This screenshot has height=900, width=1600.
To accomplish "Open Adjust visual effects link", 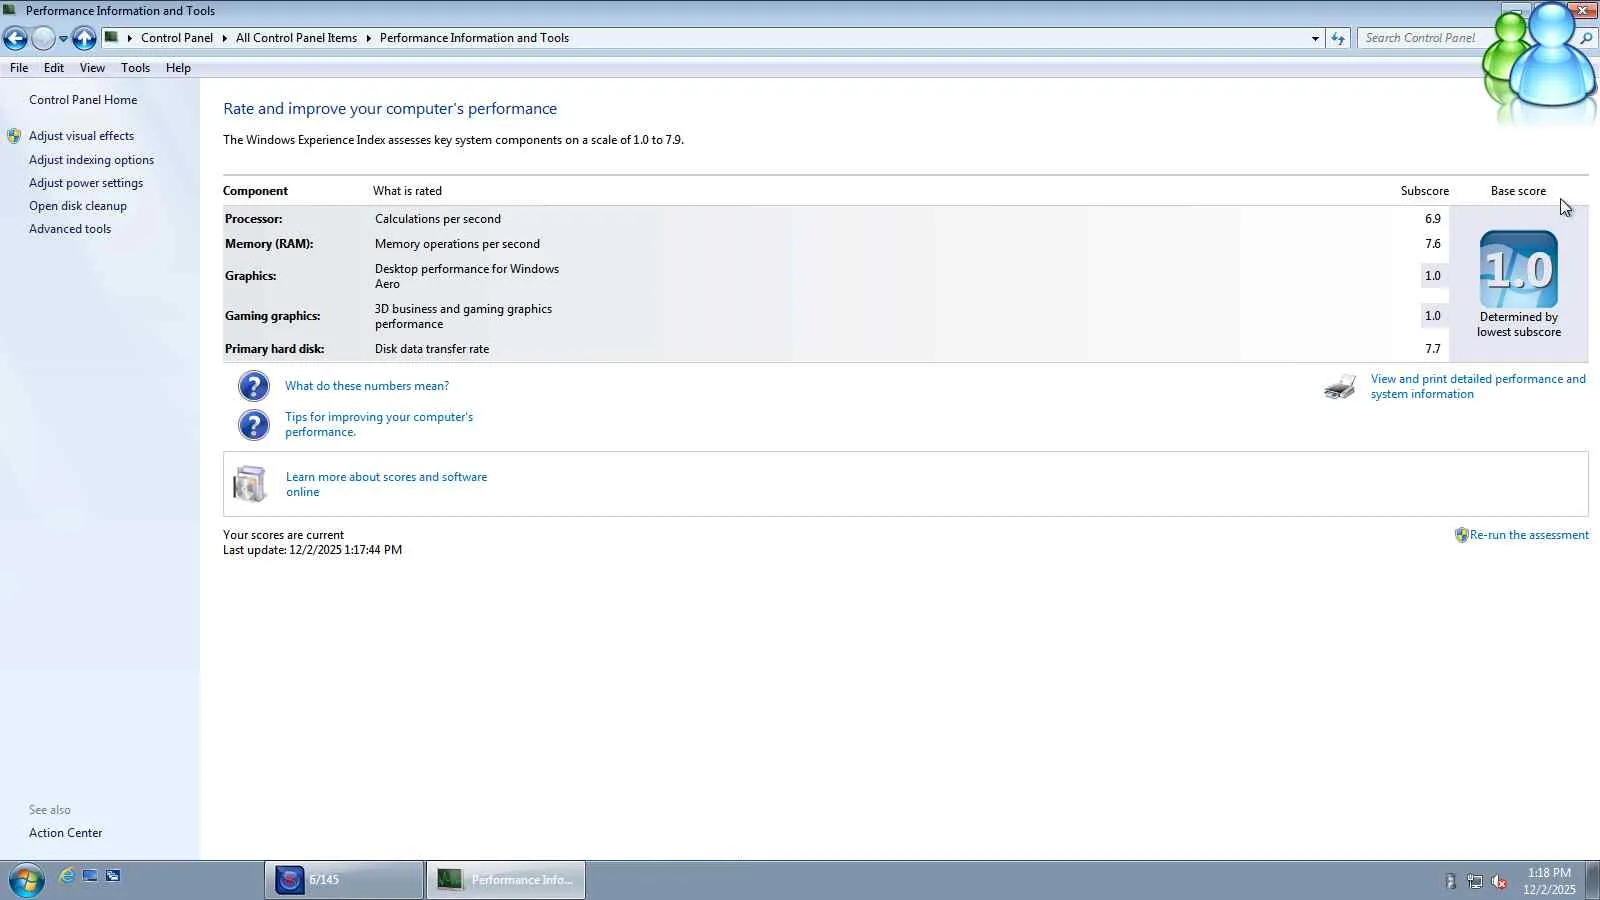I will click(x=81, y=136).
